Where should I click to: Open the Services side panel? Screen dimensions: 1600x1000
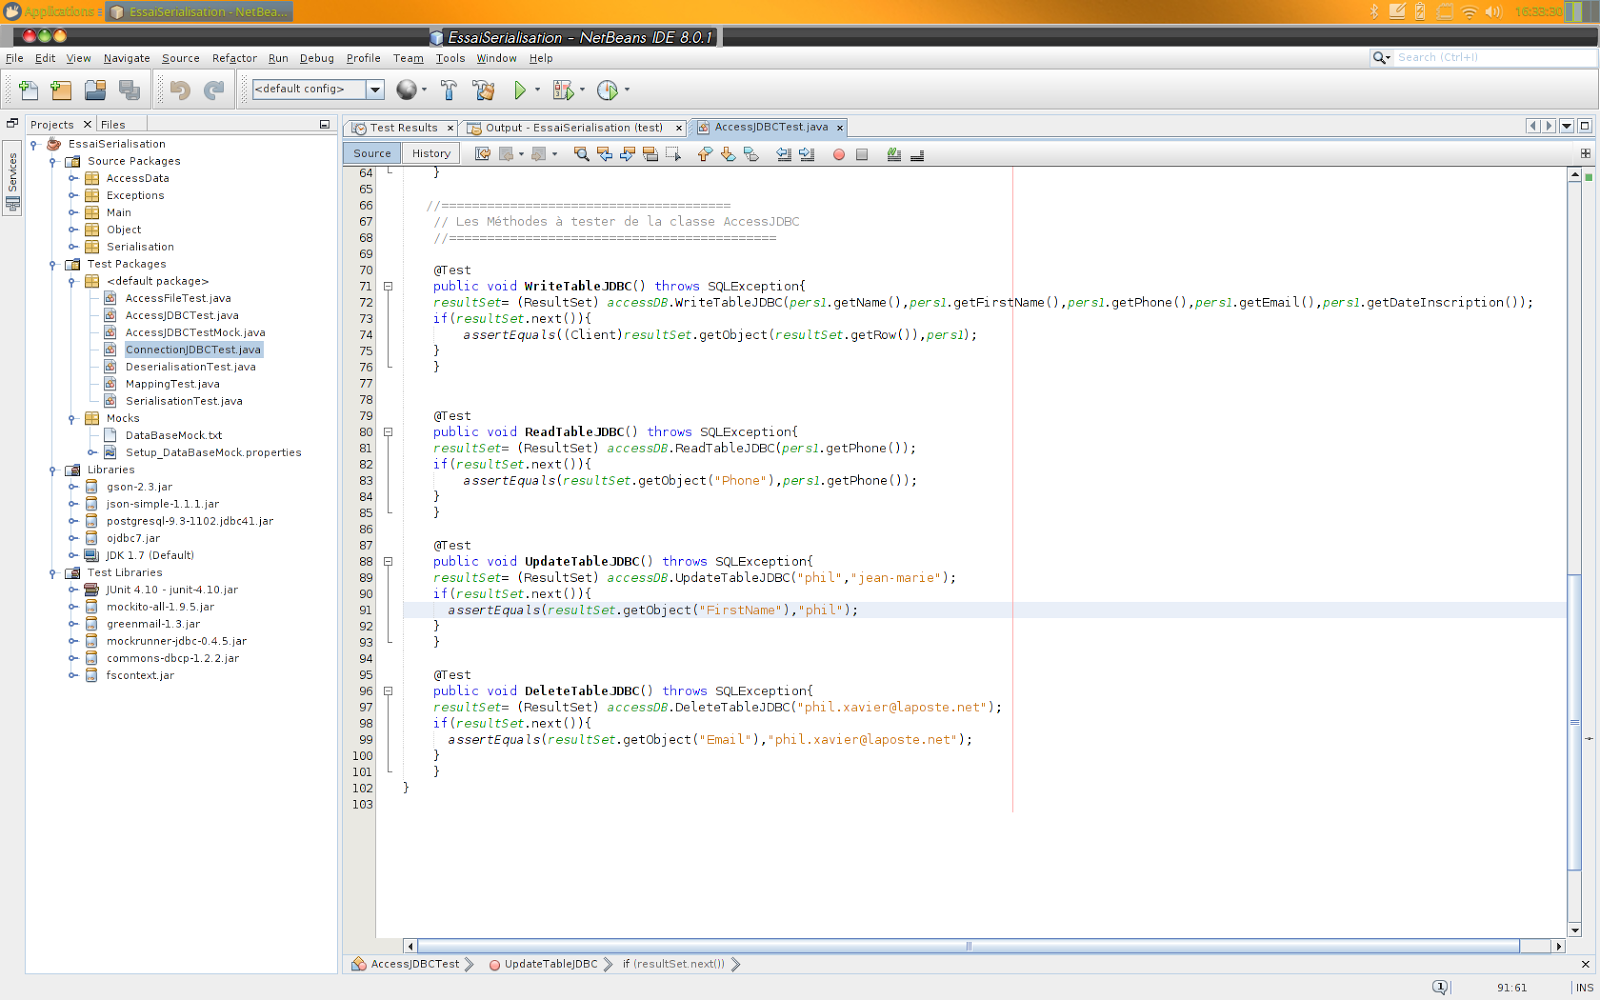coord(12,178)
